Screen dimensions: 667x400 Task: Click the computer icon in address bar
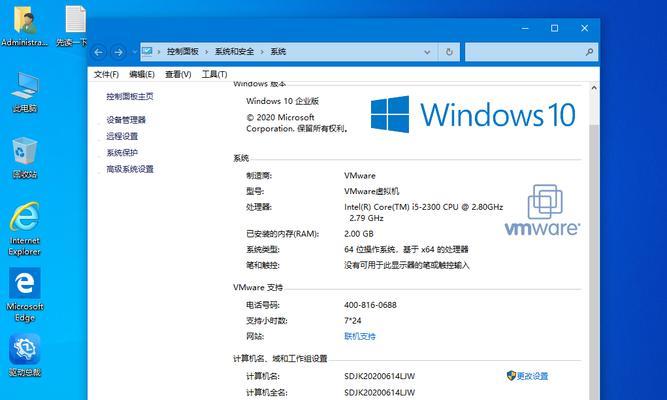click(x=147, y=51)
